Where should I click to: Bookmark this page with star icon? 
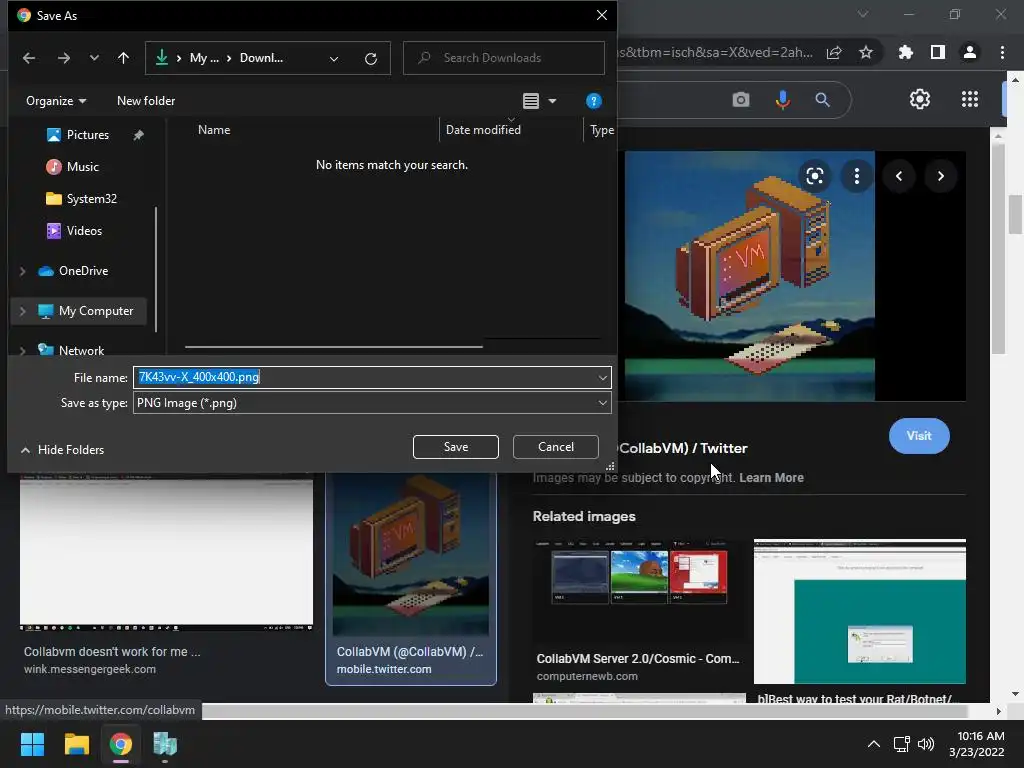point(866,52)
